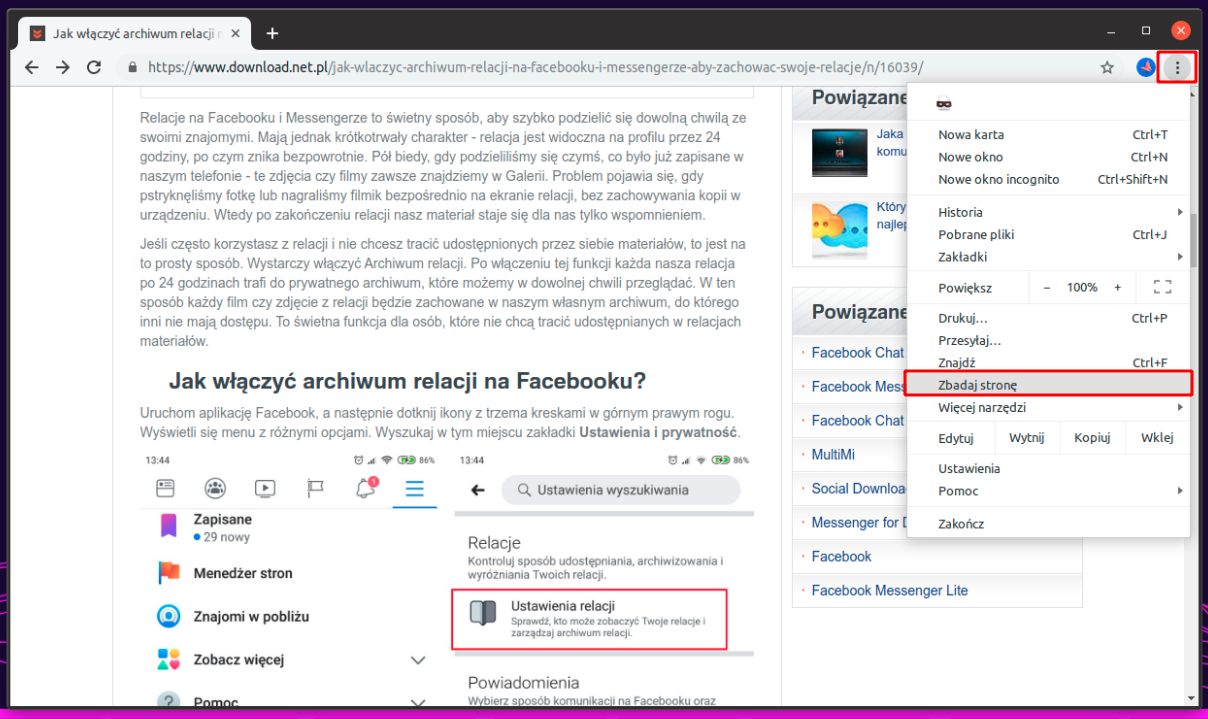Click the padlock icon in address bar
Image resolution: width=1208 pixels, height=719 pixels.
(132, 68)
